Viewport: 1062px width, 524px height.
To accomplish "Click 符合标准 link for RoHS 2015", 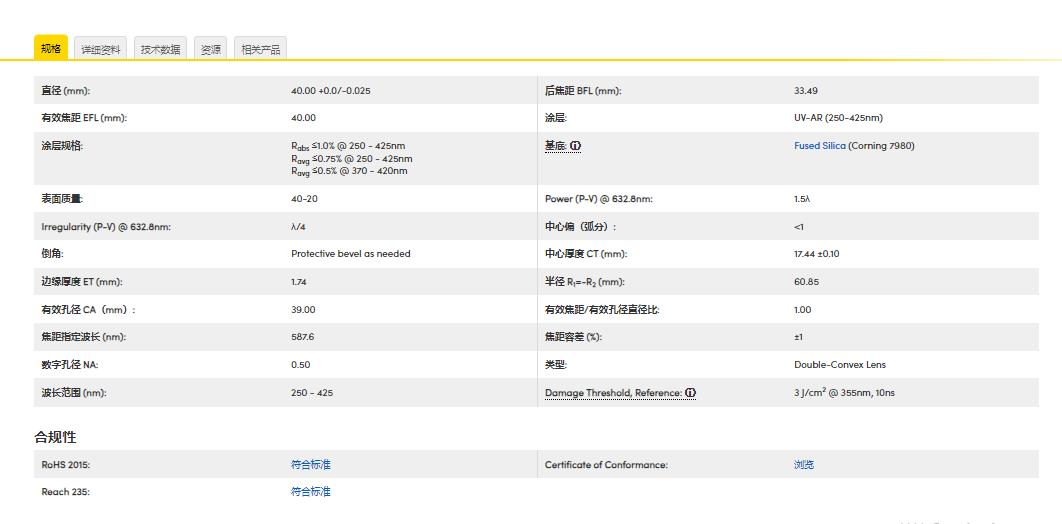I will click(x=310, y=465).
